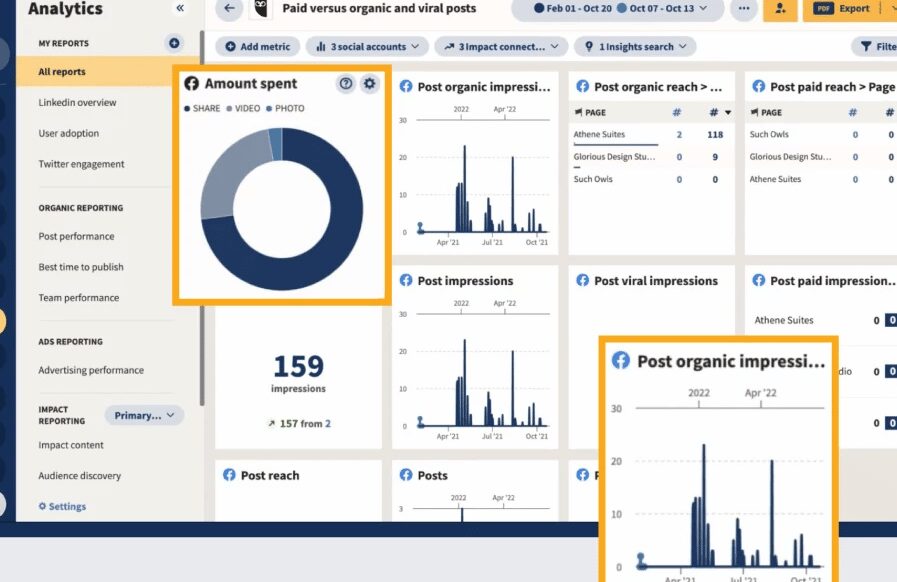Click the Settings gear icon in sidebar
Viewport: 897px width, 582px height.
42,506
